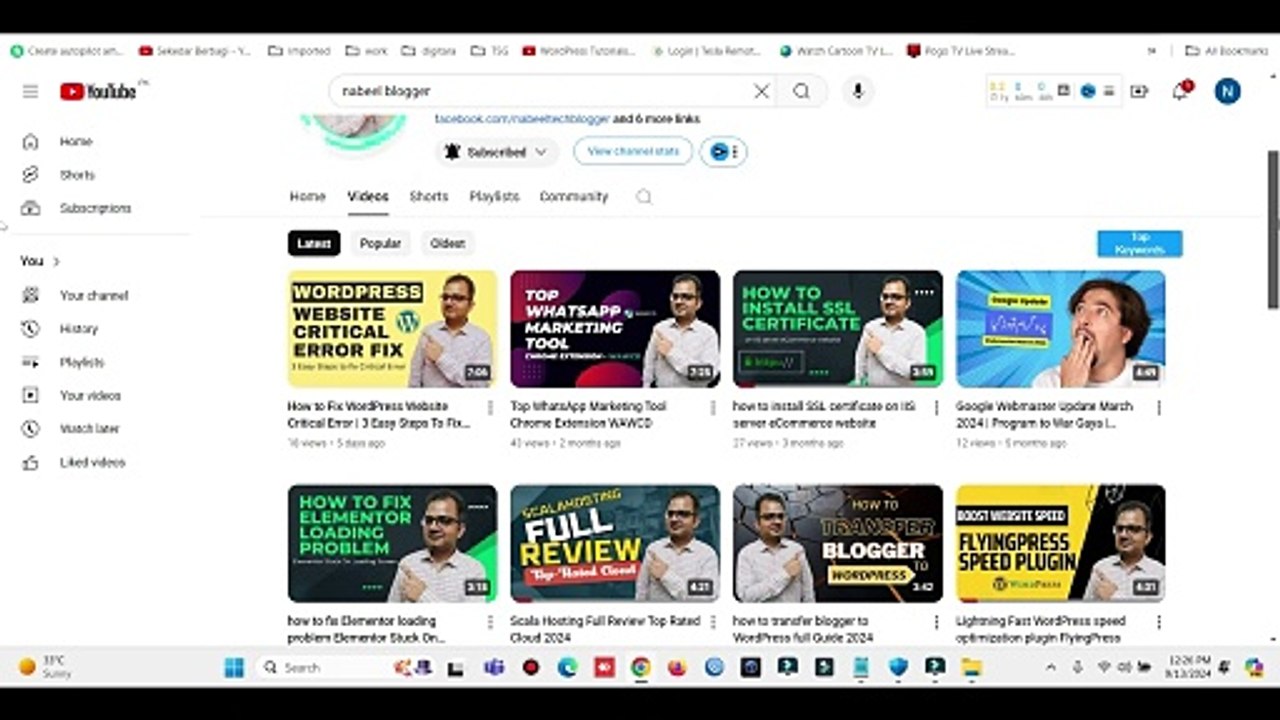
Task: Click View channel stats button
Action: click(x=633, y=151)
